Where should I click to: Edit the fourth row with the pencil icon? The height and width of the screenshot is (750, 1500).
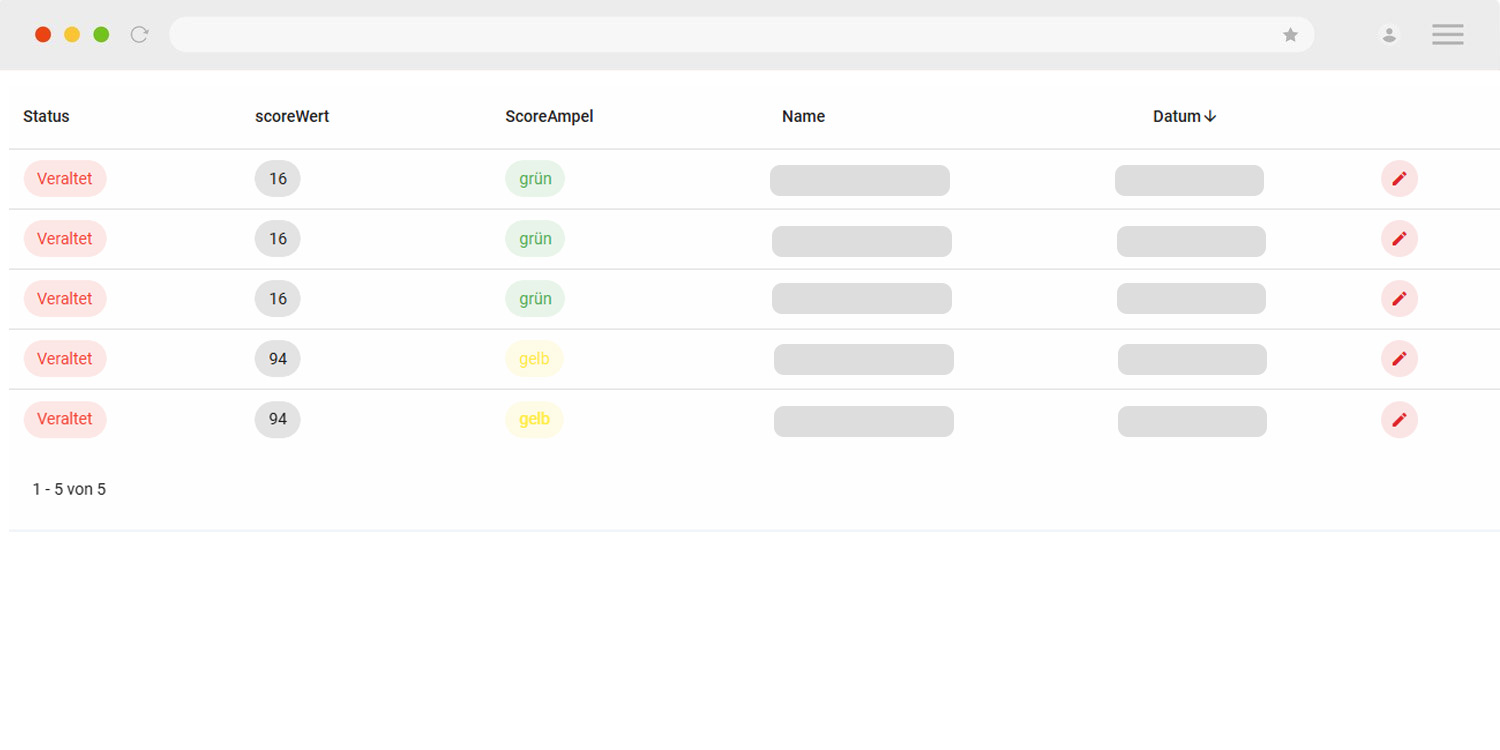[x=1399, y=359]
